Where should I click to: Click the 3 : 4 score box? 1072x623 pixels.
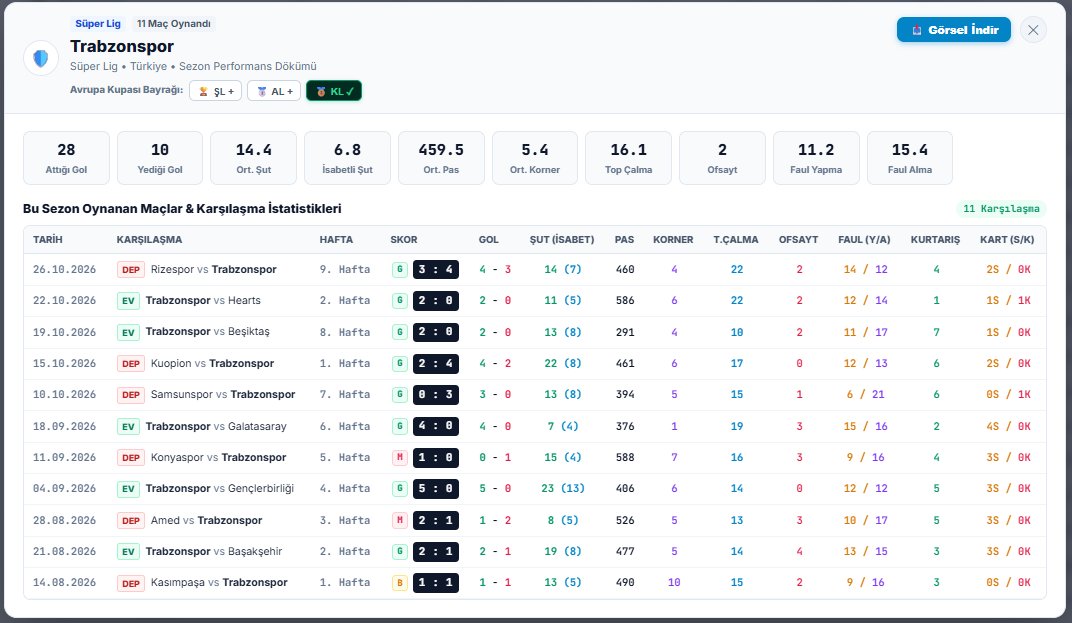(436, 269)
